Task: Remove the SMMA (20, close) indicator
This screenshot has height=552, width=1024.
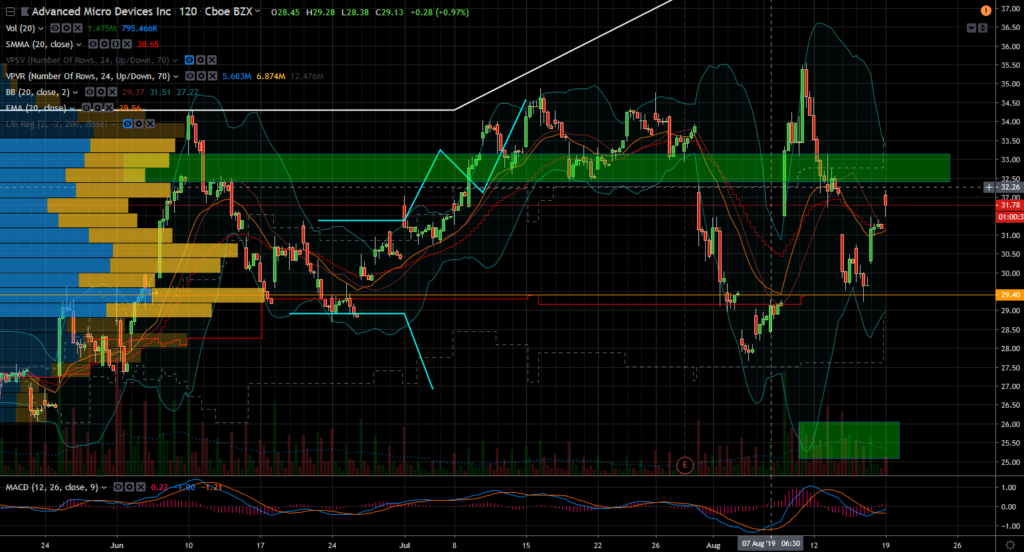Action: click(127, 44)
